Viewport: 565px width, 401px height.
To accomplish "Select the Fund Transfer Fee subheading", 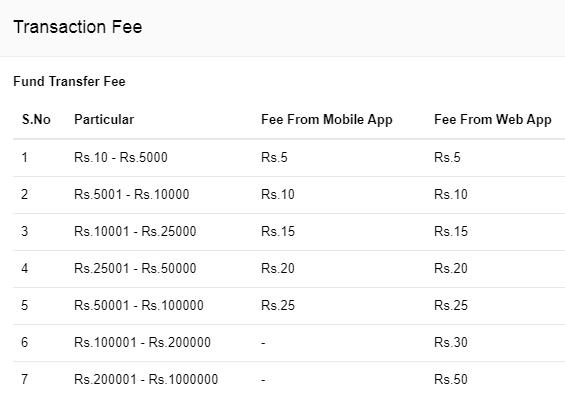I will pos(69,81).
